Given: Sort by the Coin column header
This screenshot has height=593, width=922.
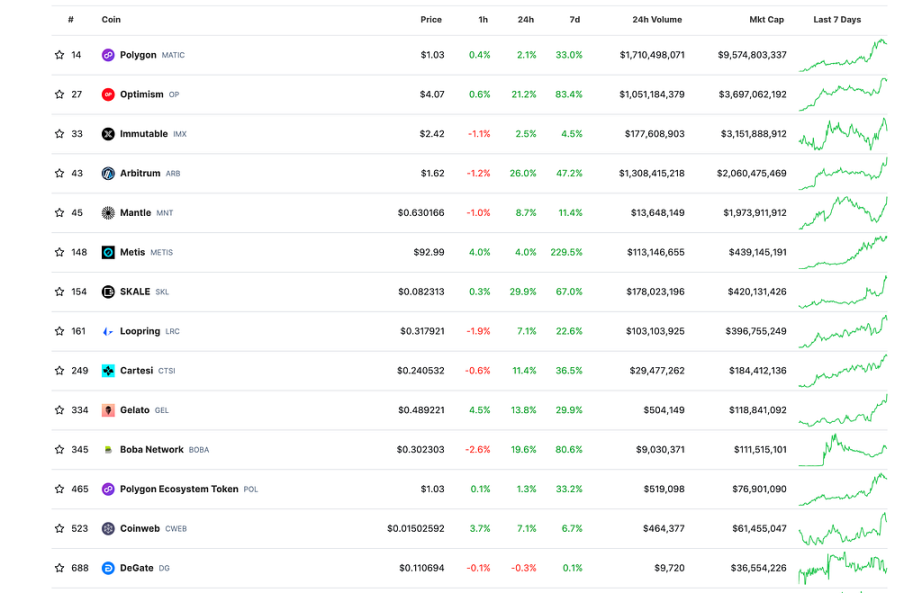Looking at the screenshot, I should [x=111, y=19].
